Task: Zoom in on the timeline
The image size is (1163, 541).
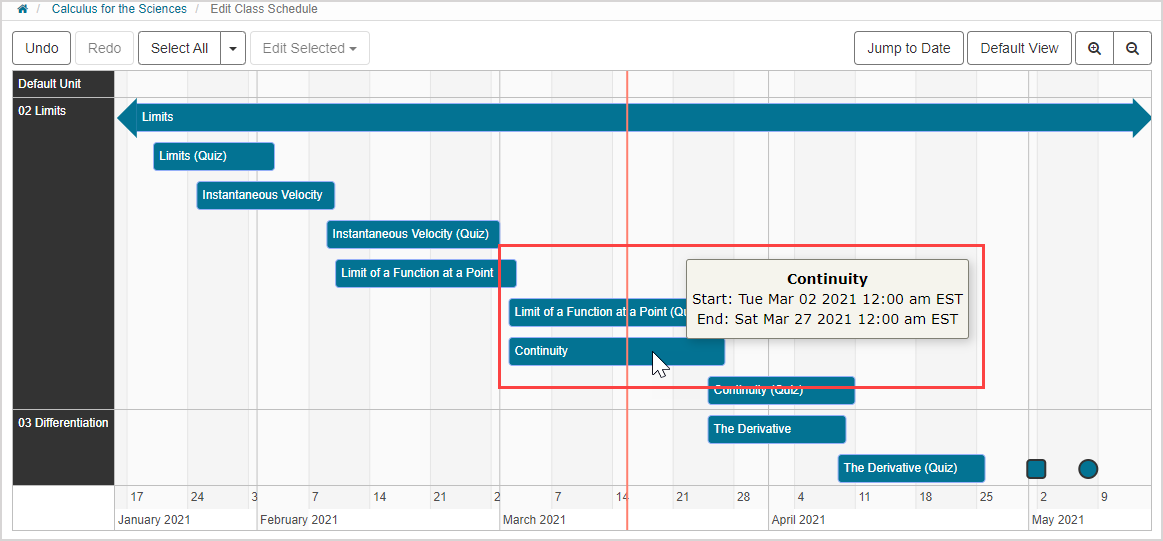Action: tap(1094, 48)
